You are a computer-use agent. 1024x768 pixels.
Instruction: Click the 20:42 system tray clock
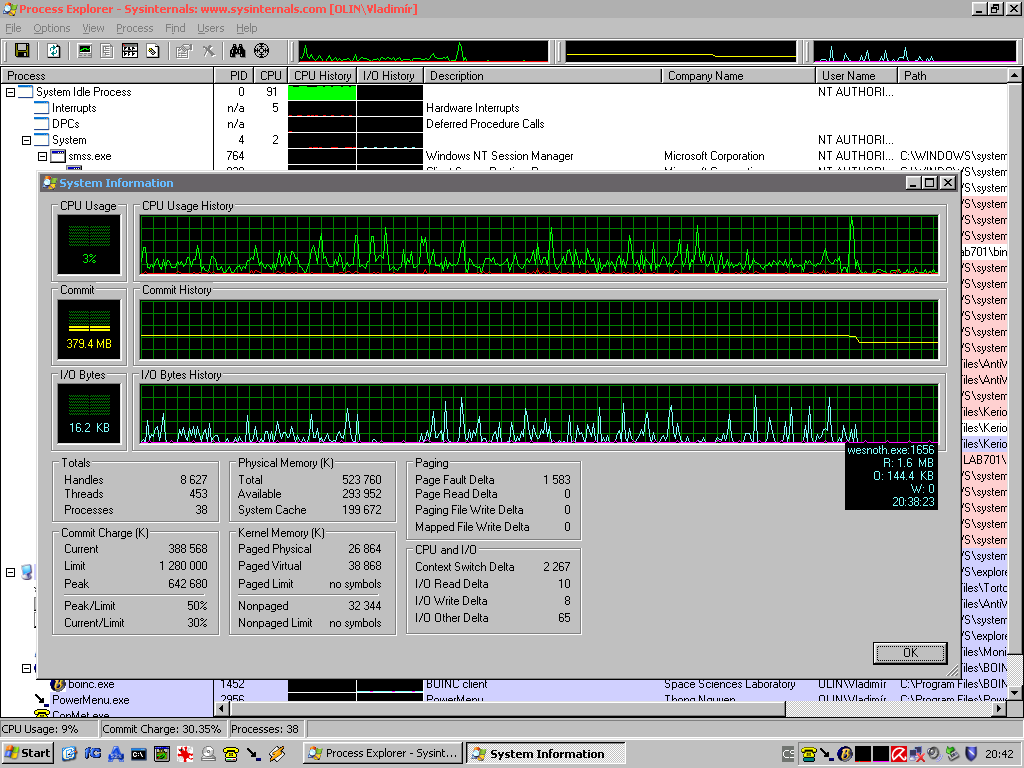point(999,754)
